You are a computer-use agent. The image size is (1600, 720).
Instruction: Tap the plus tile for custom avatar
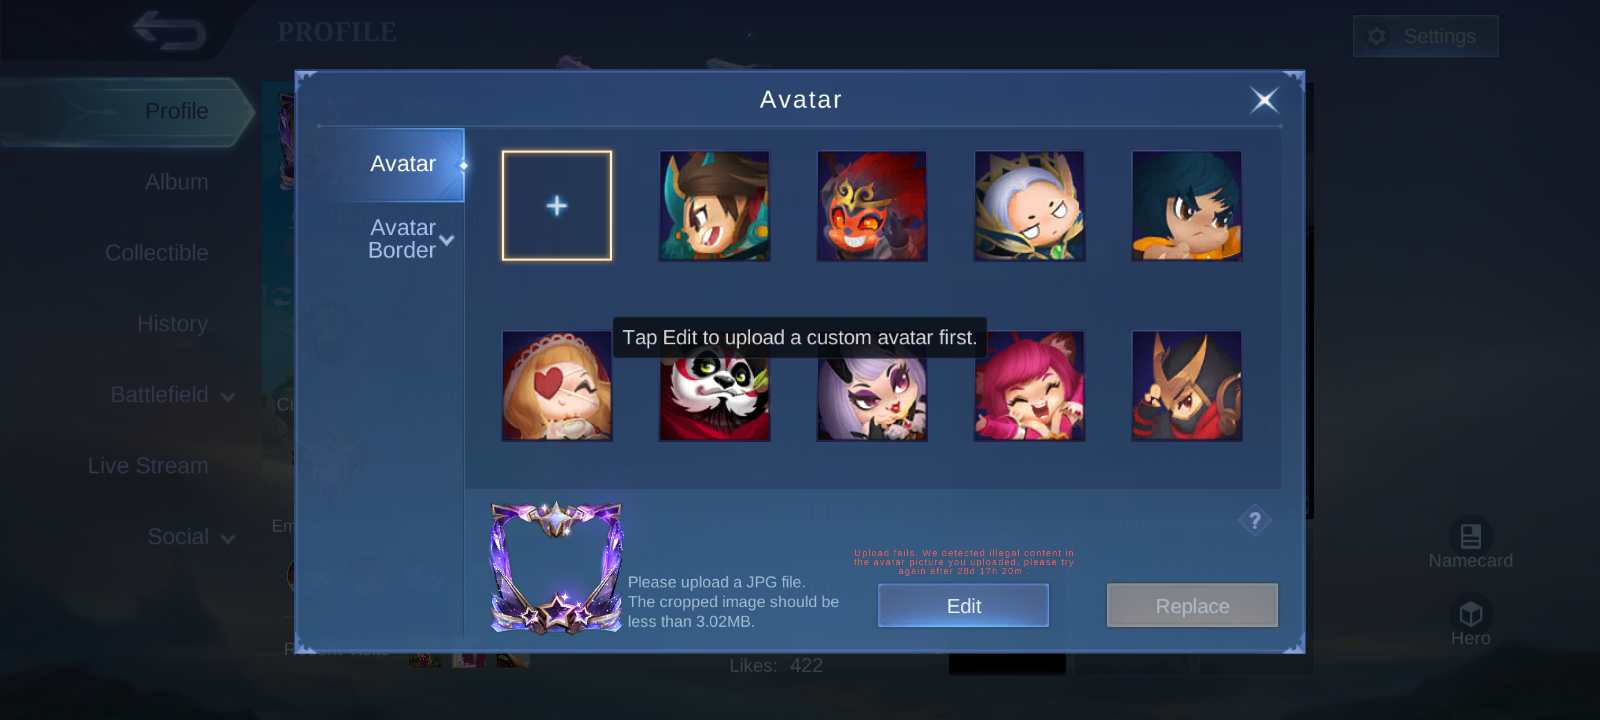pos(557,206)
